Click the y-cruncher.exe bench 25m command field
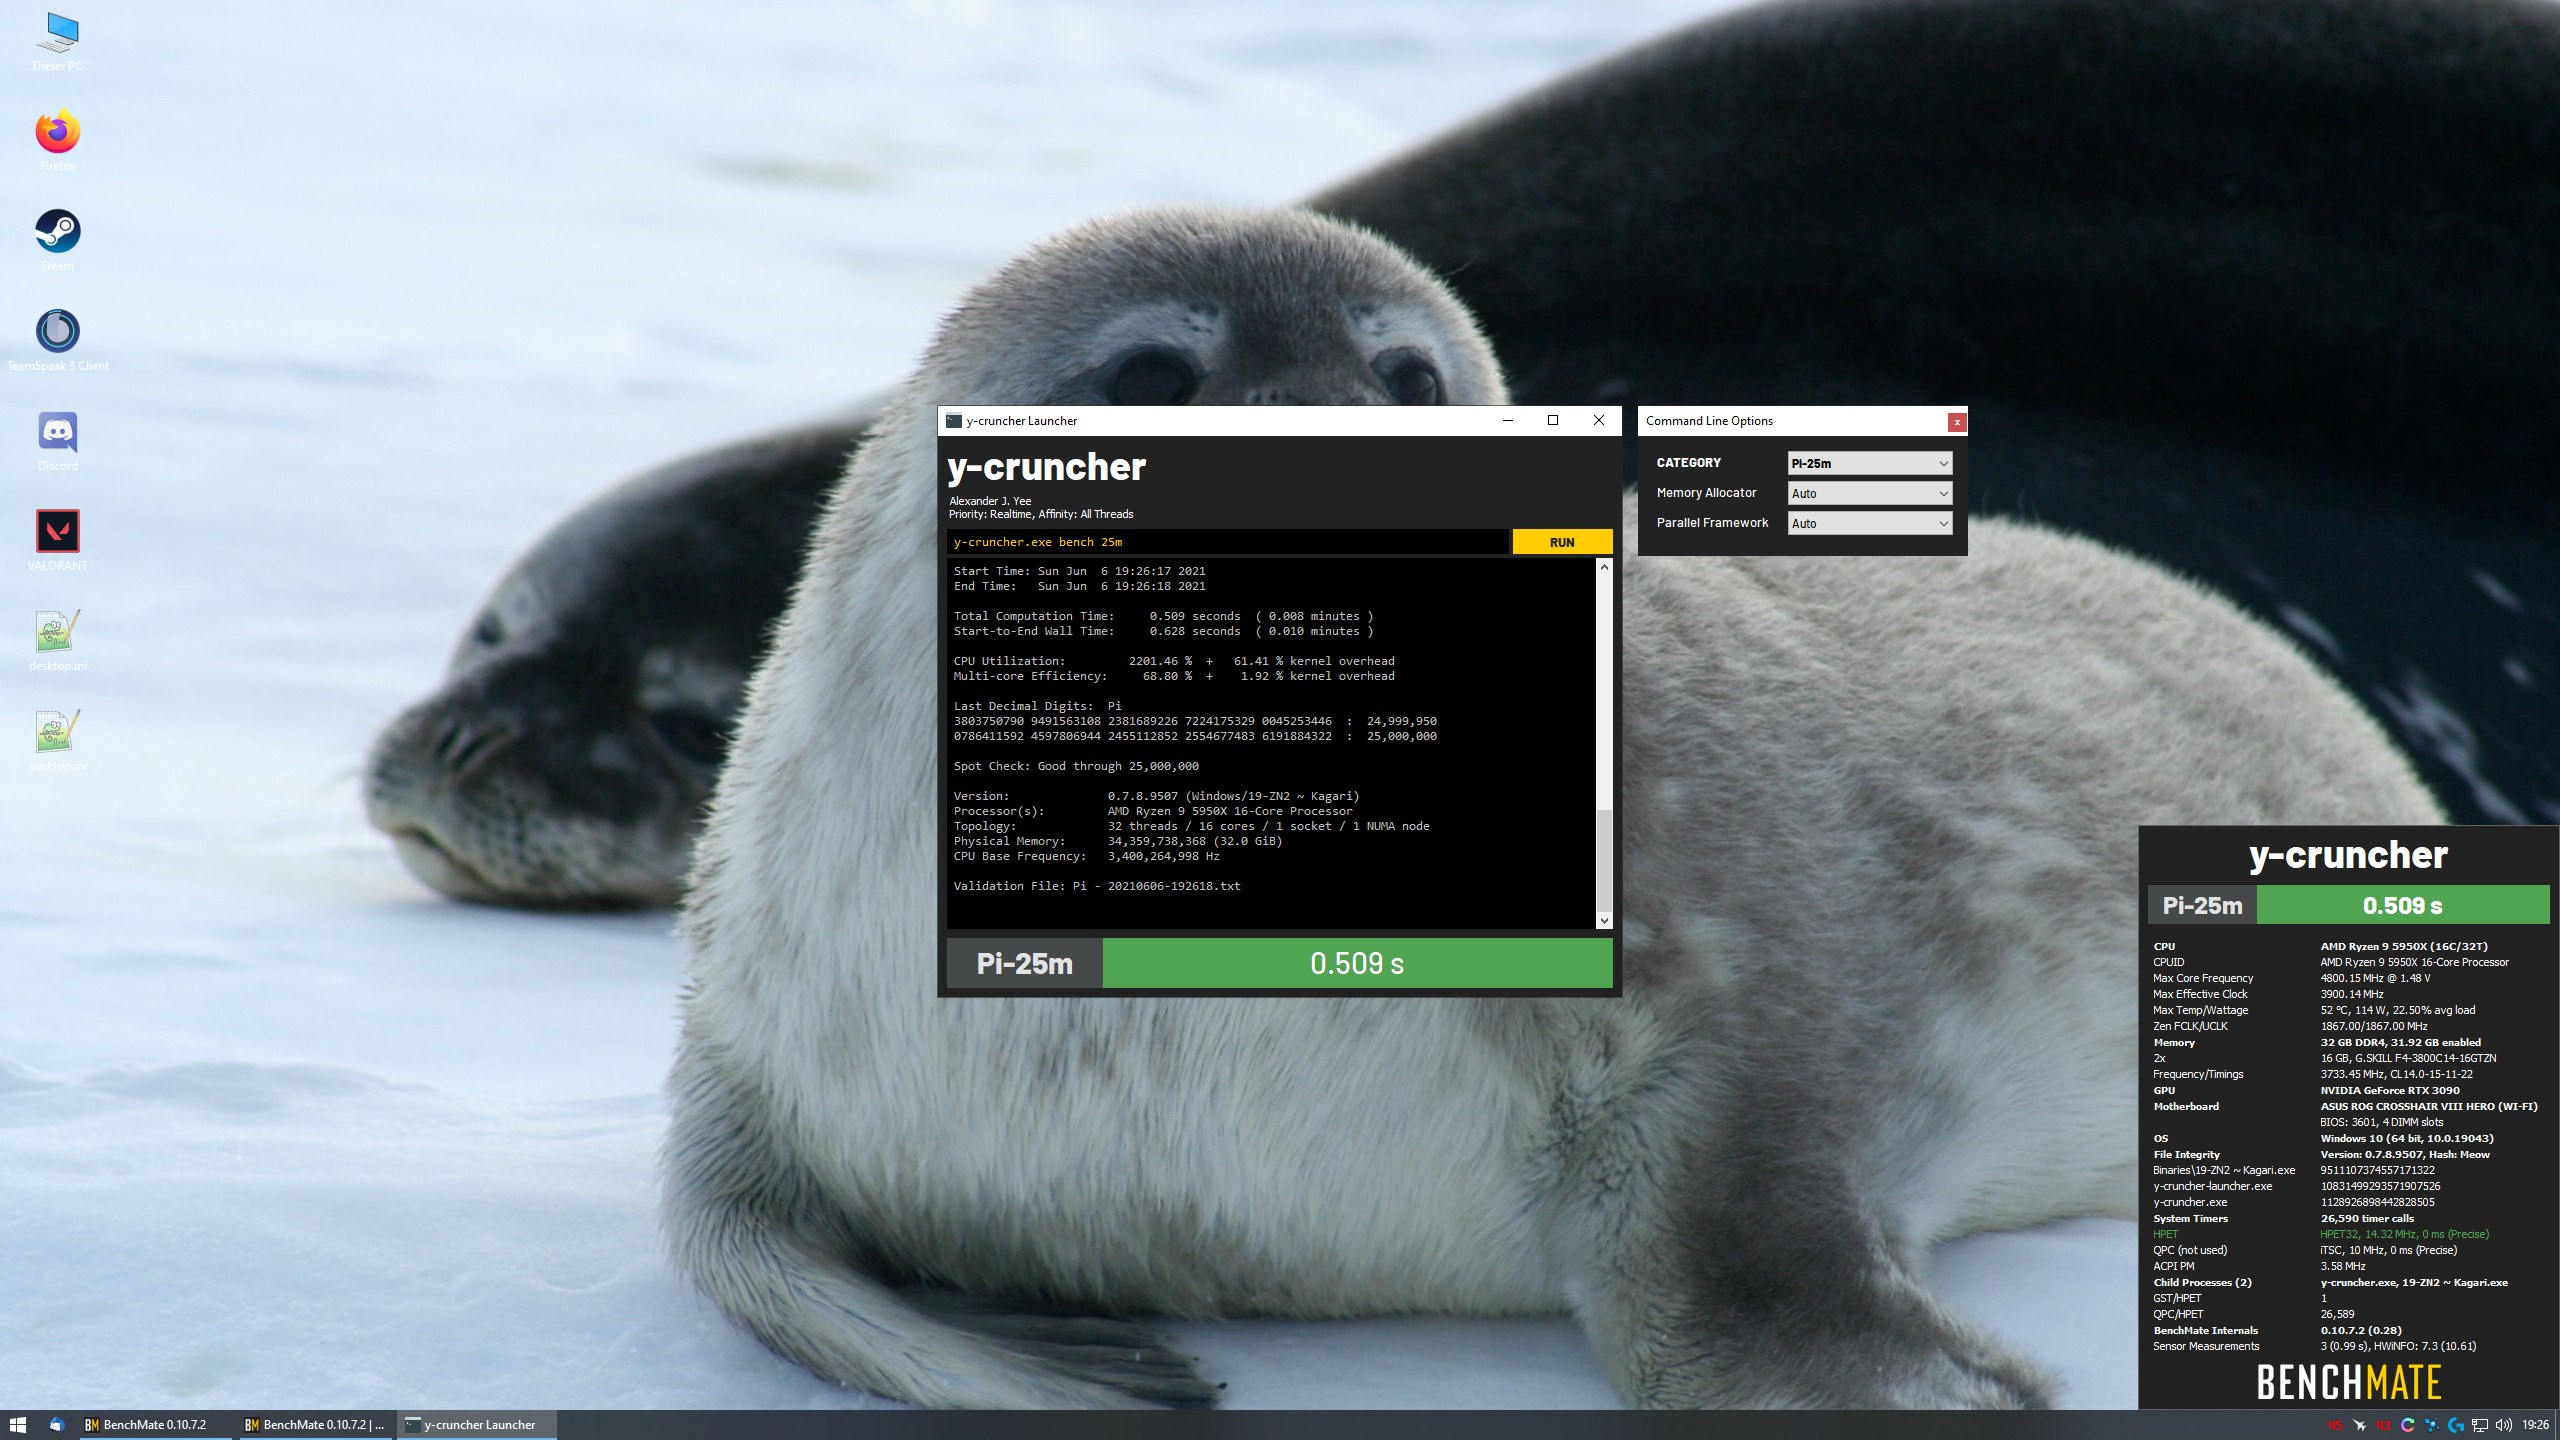2560x1440 pixels. tap(1227, 542)
